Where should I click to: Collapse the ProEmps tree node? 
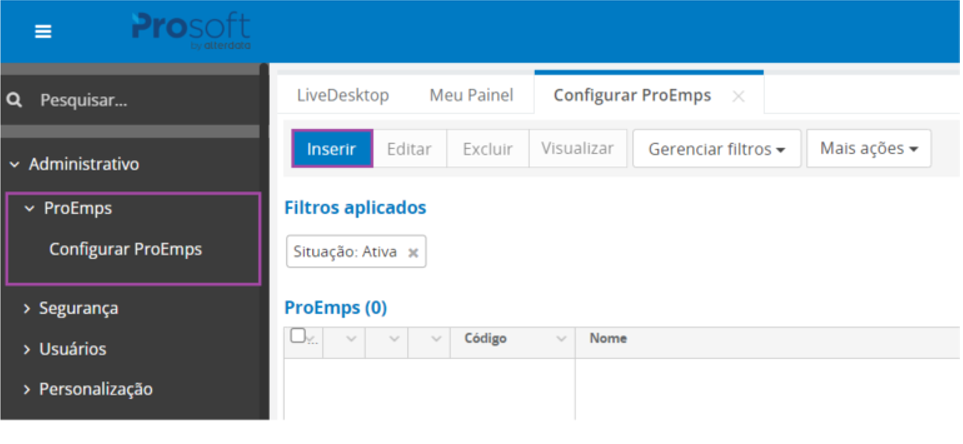tap(29, 209)
